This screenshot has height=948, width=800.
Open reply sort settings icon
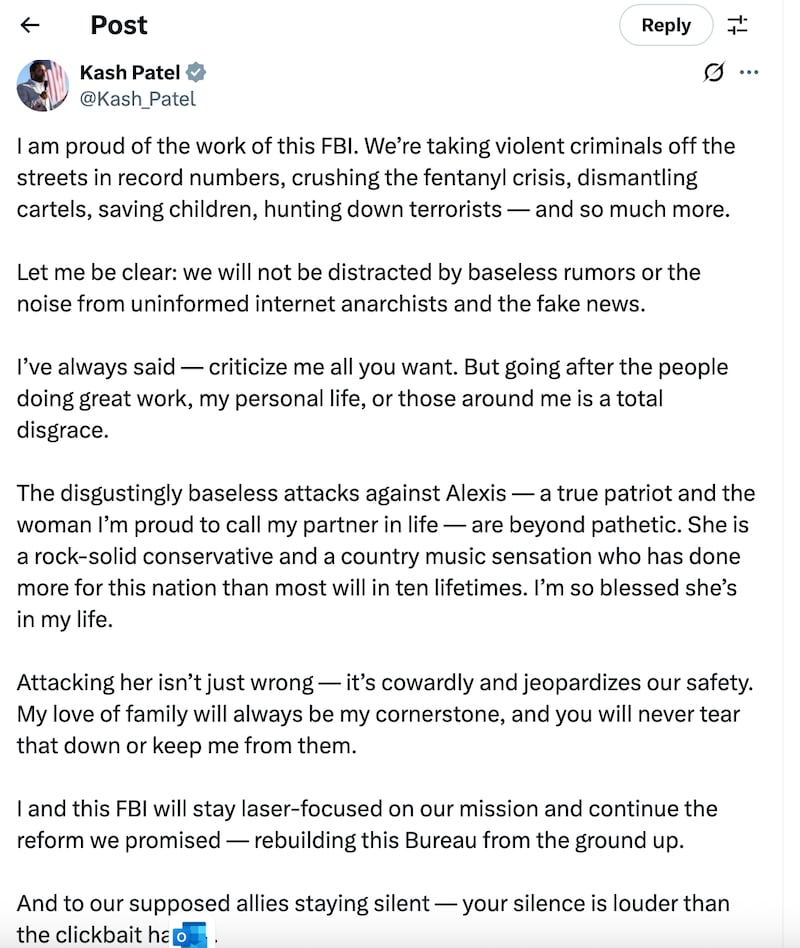pos(737,25)
